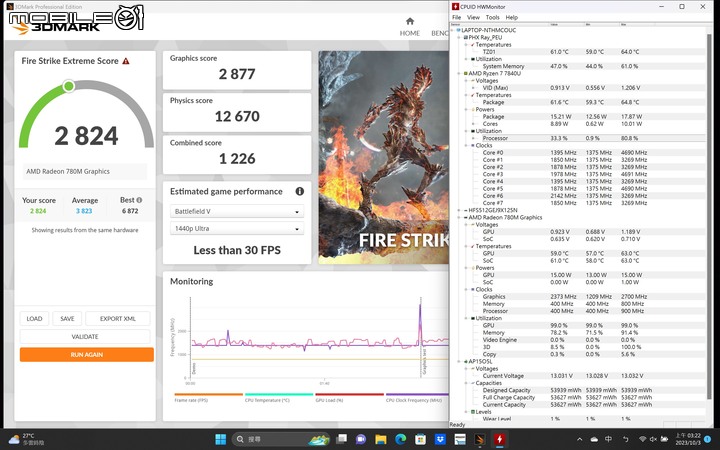Click the taskbar search box

(x=281, y=439)
